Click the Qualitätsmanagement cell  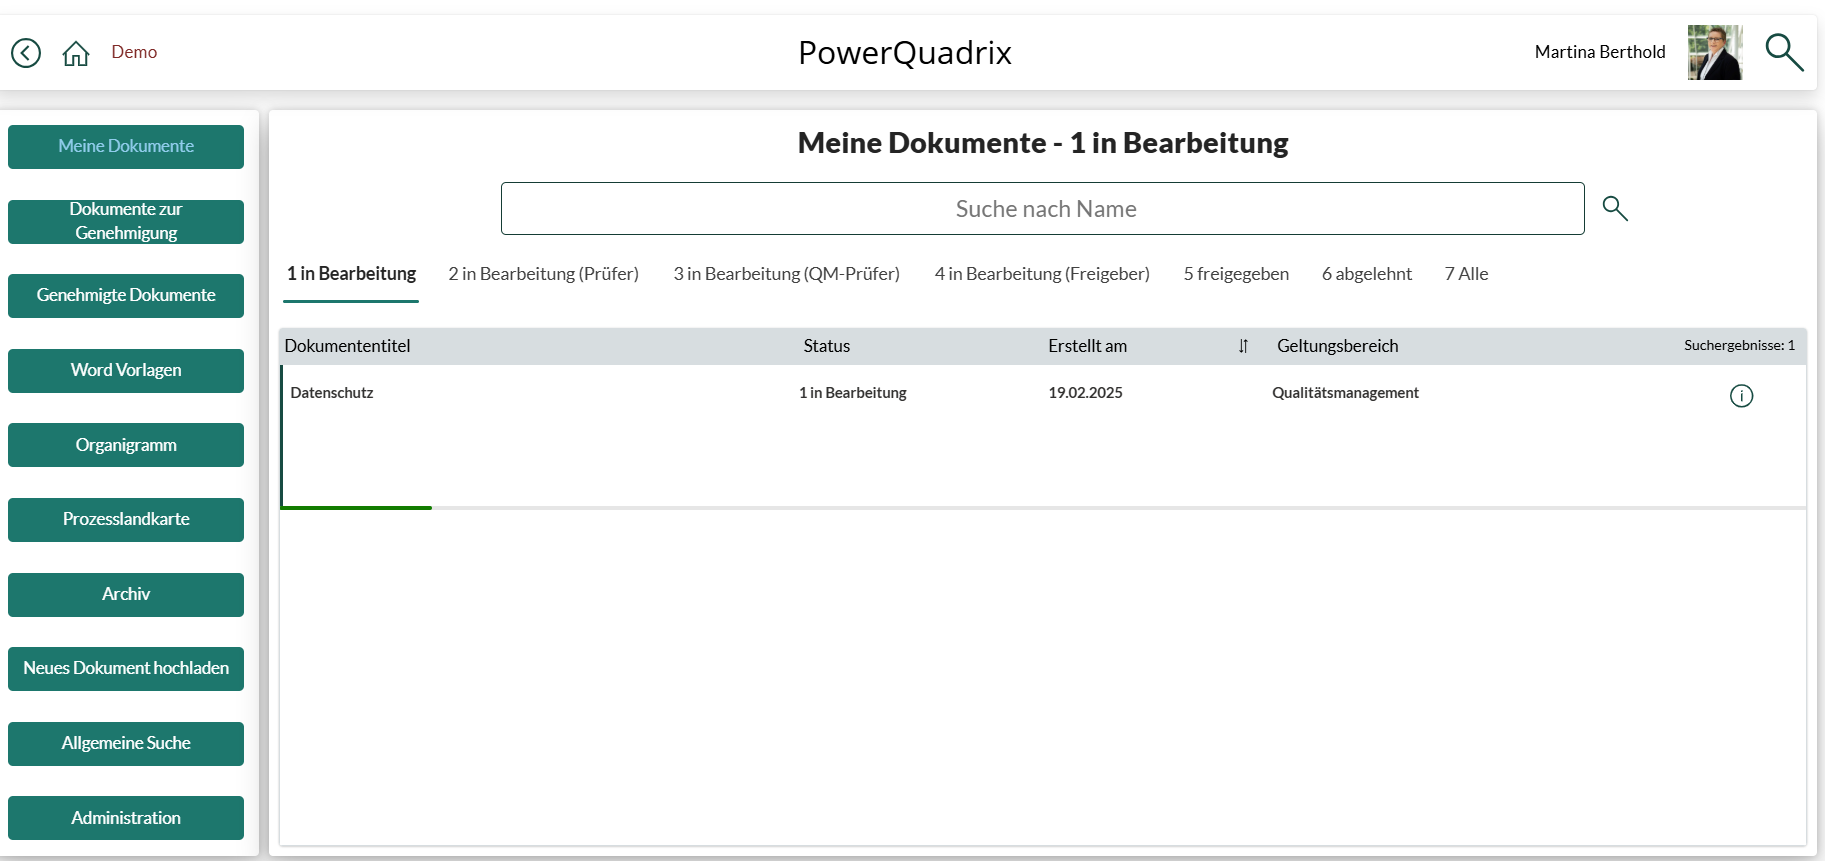(x=1345, y=393)
